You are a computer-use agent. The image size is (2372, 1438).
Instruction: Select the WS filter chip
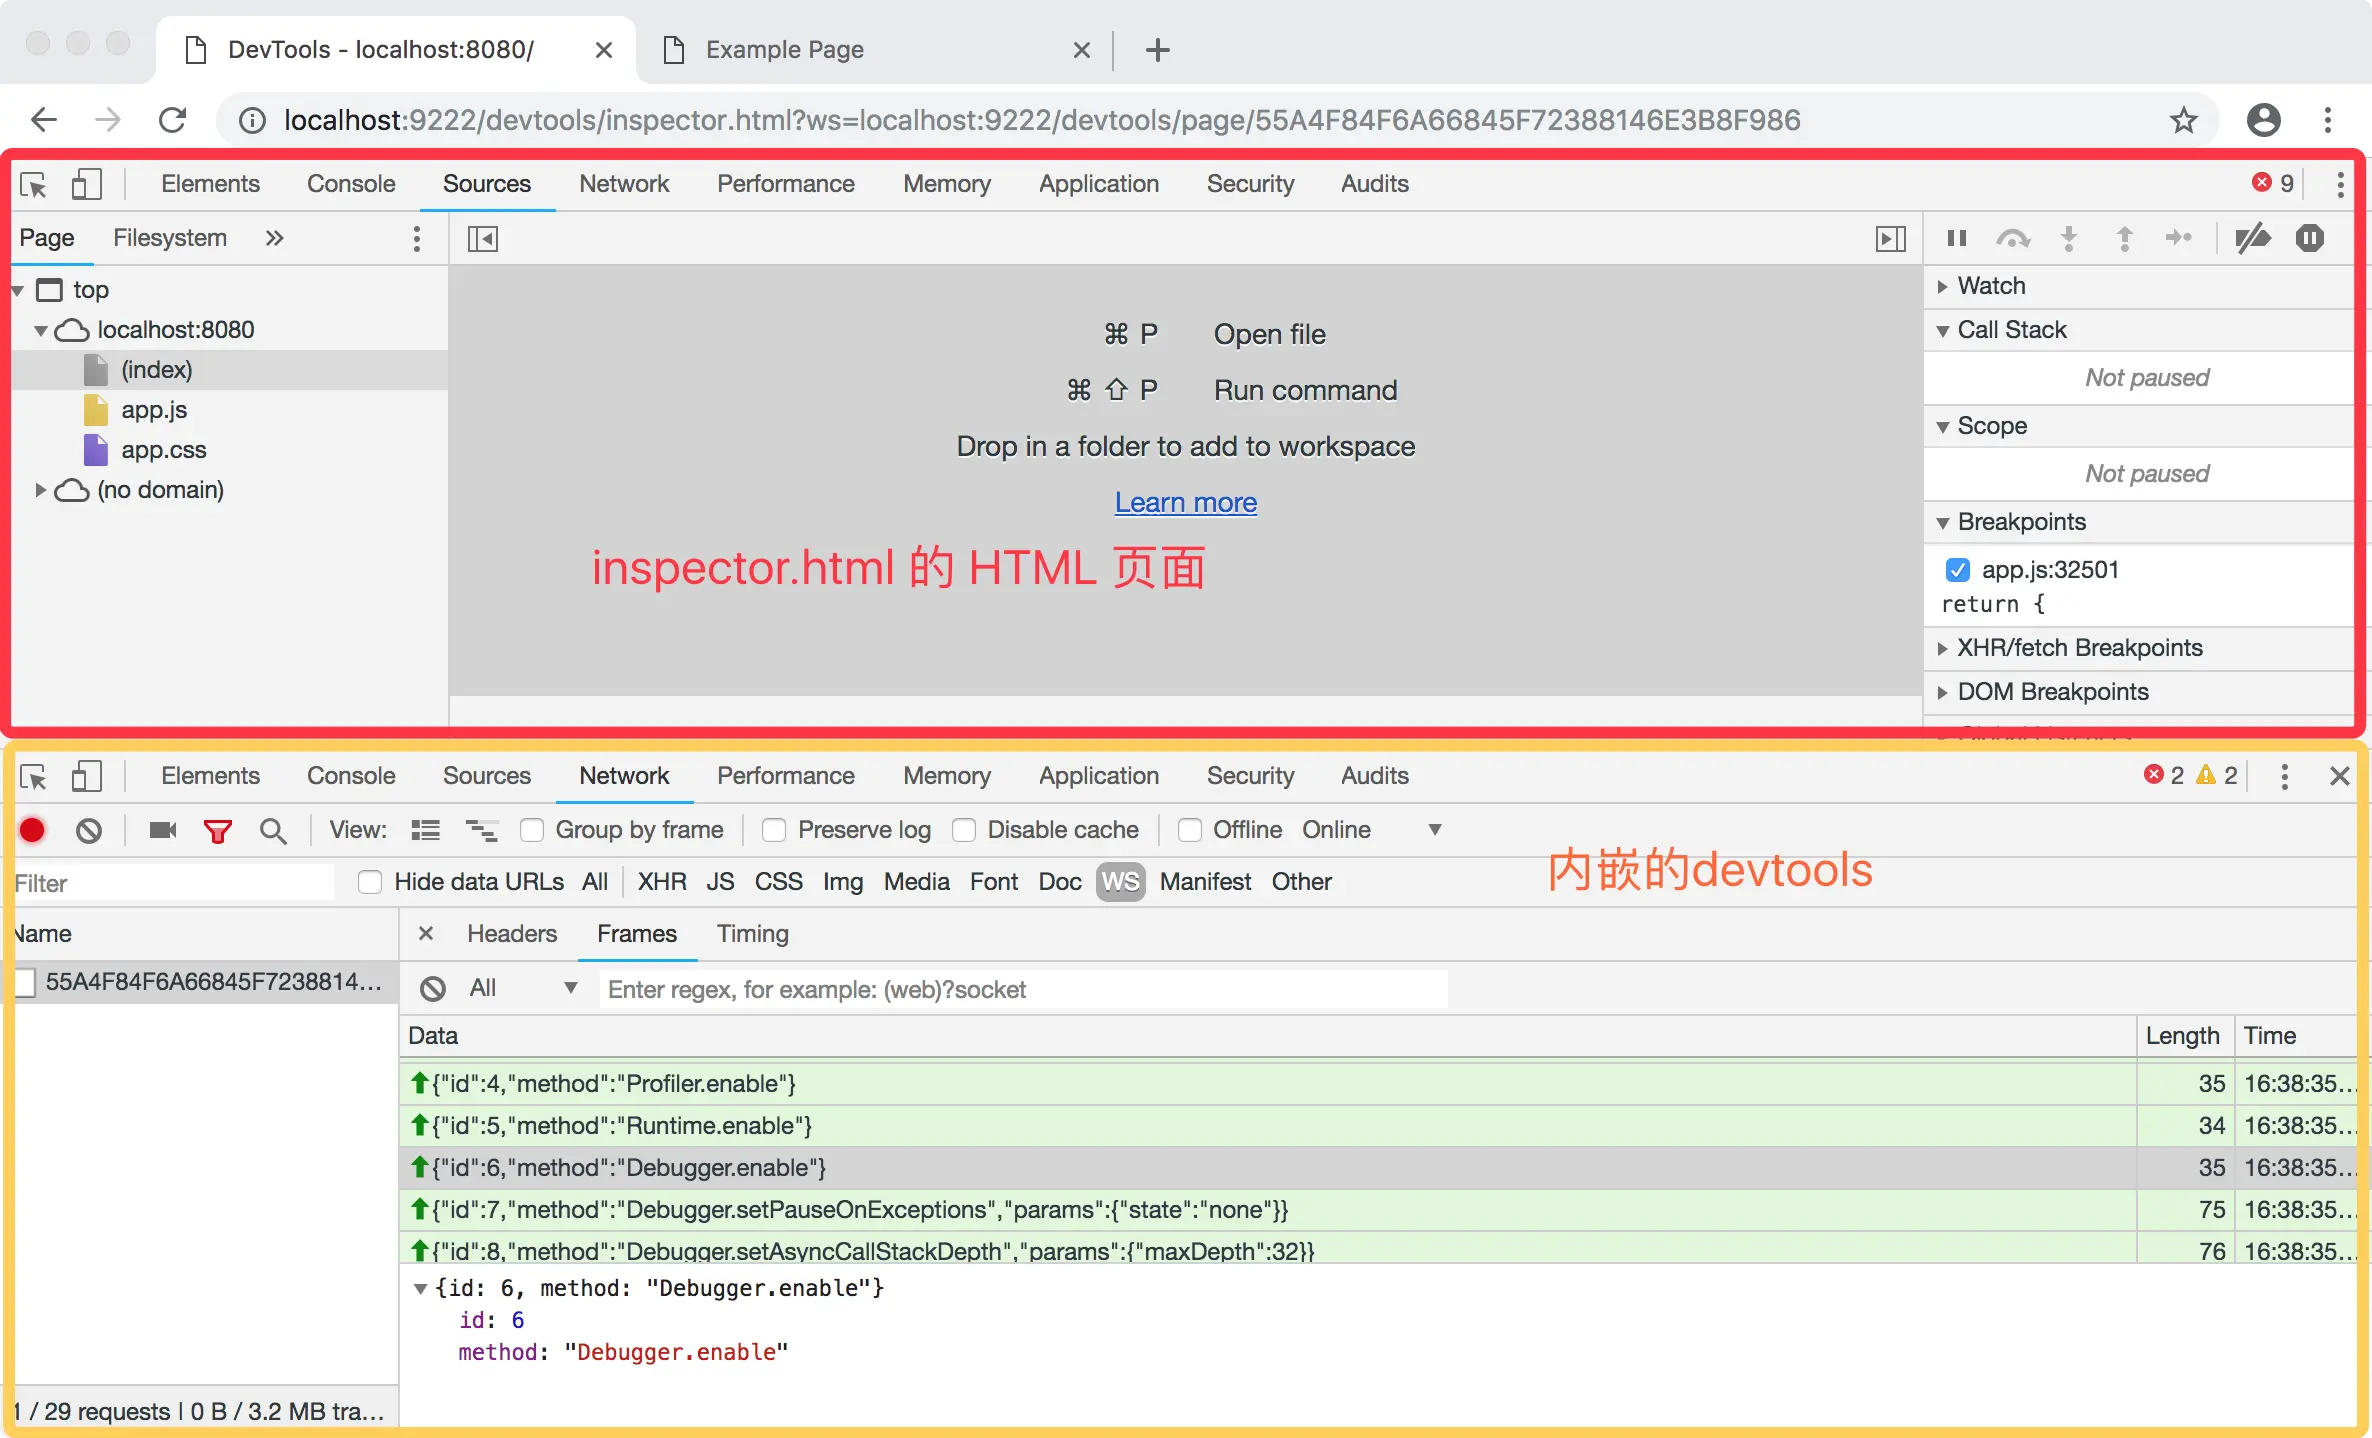pyautogui.click(x=1120, y=882)
